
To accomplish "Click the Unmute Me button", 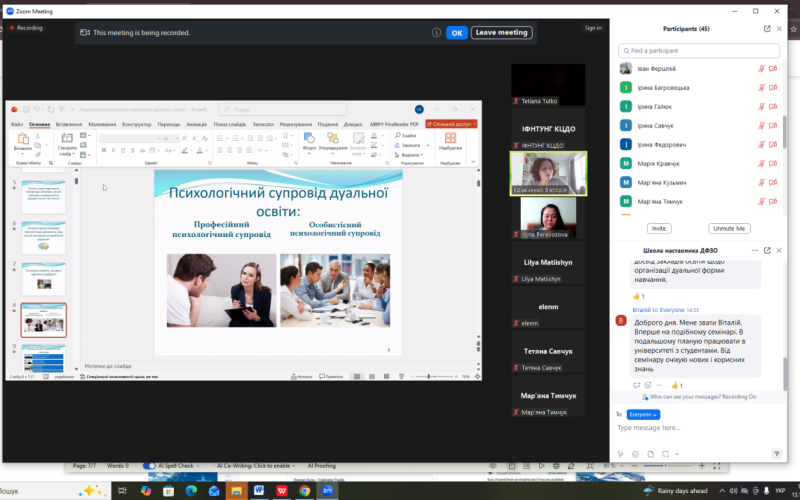I will 729,229.
